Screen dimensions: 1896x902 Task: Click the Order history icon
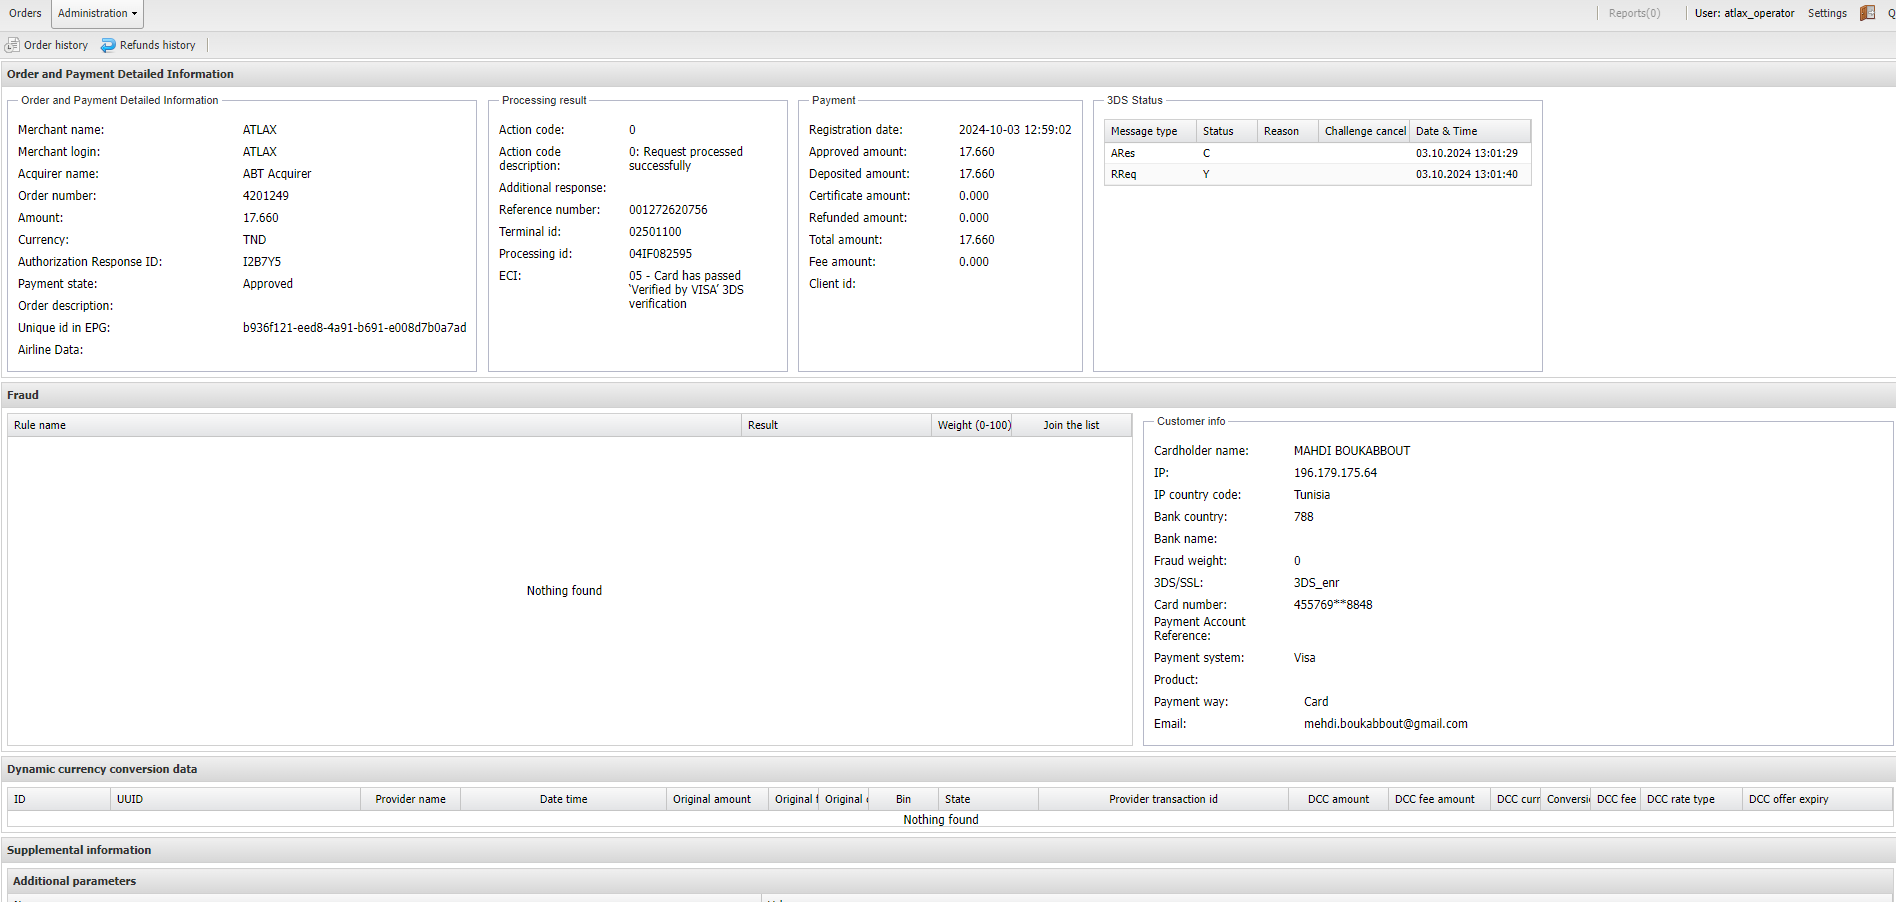12,45
